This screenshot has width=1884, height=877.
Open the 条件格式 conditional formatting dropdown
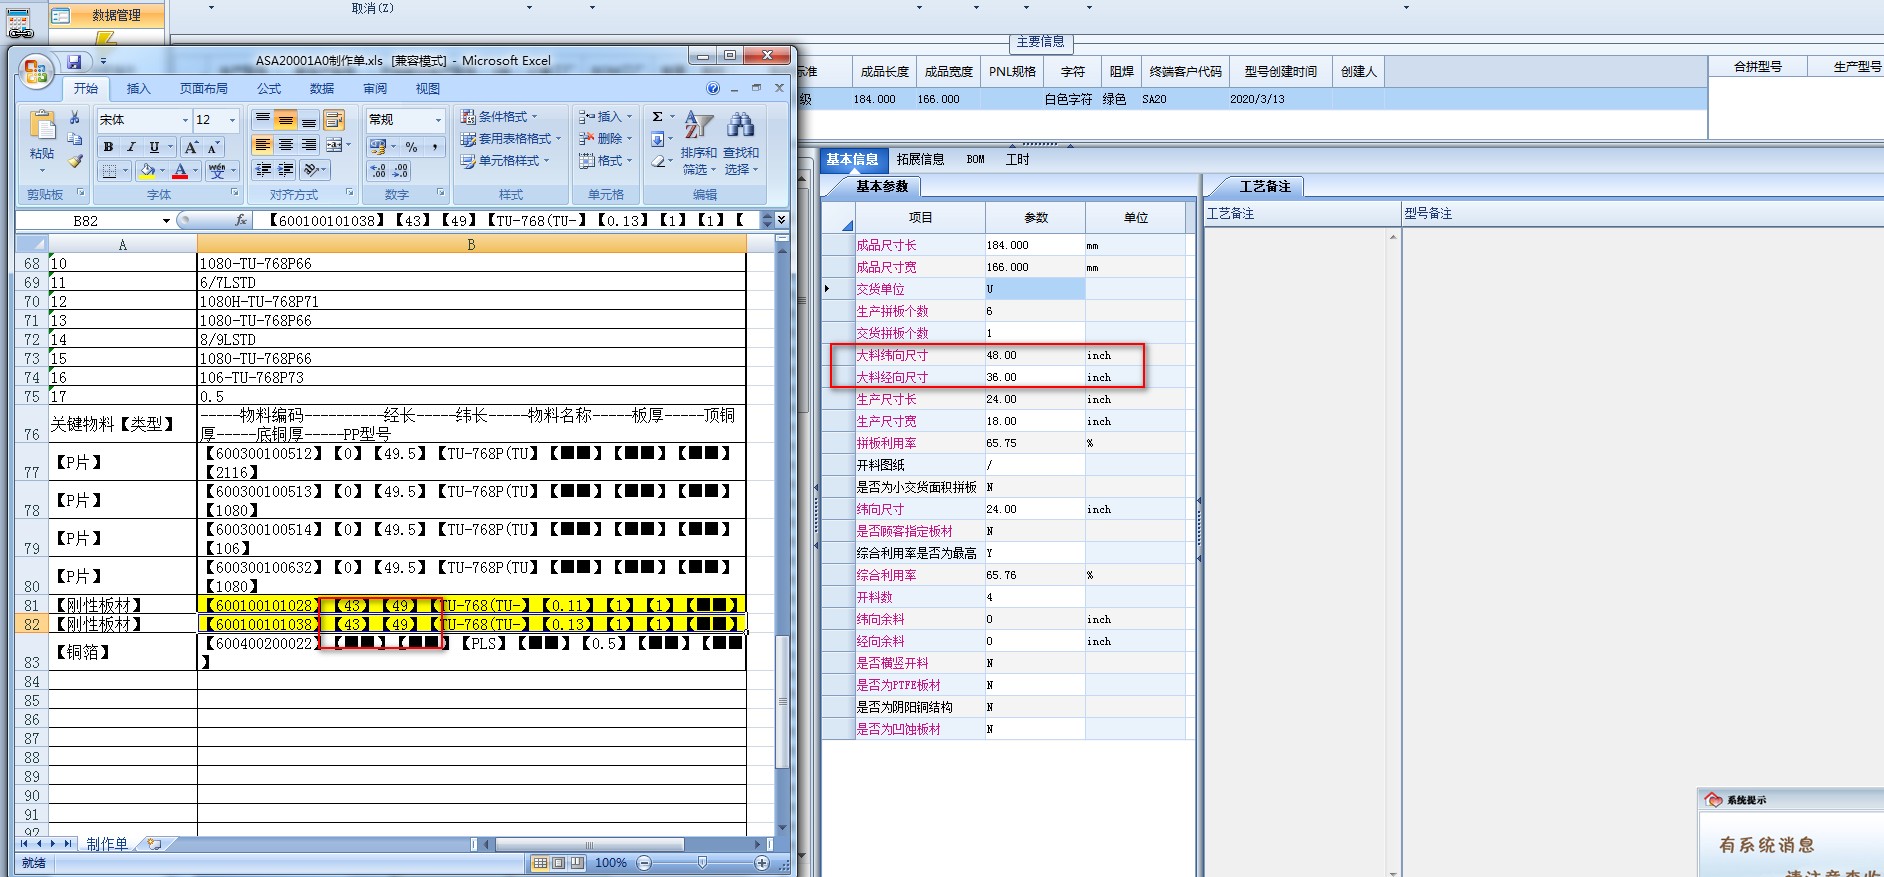tap(499, 117)
